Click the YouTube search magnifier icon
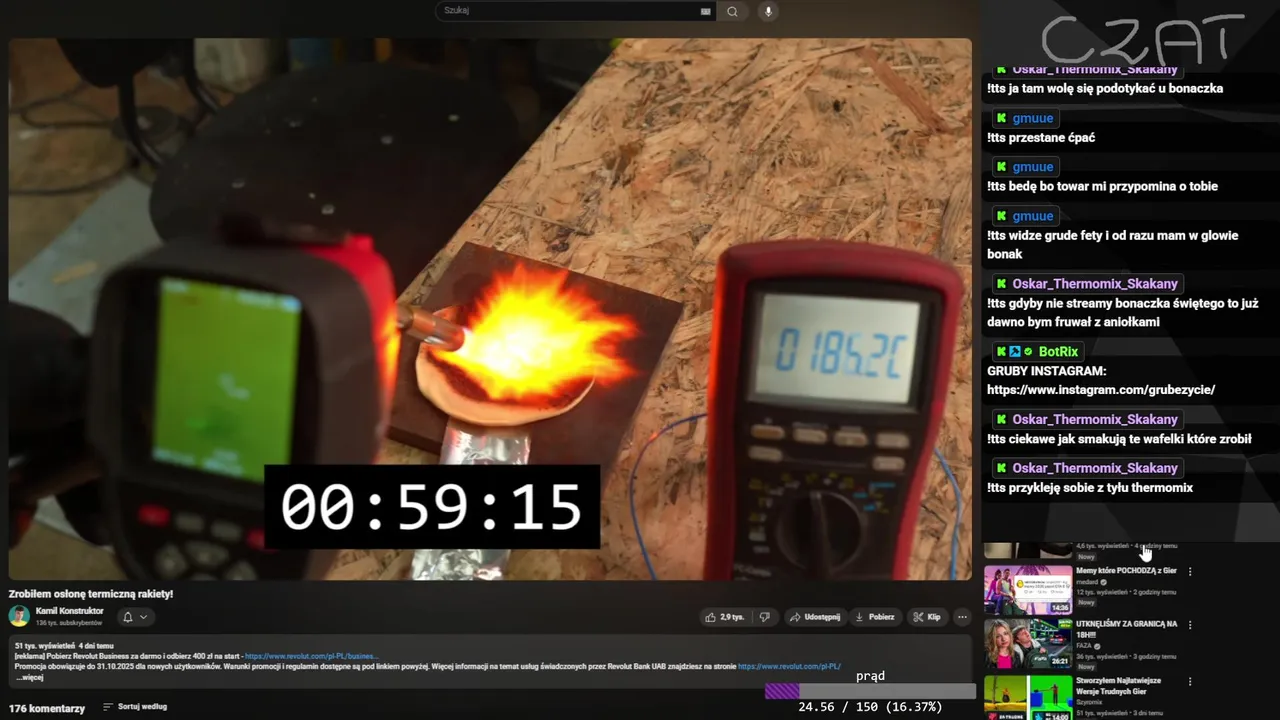Image resolution: width=1280 pixels, height=720 pixels. point(733,11)
